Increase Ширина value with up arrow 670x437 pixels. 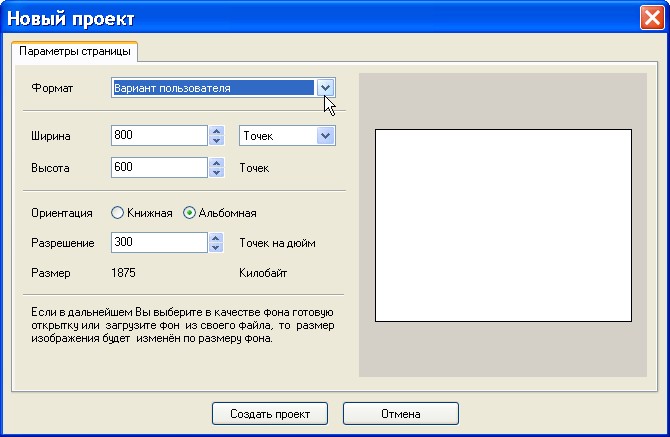point(217,131)
